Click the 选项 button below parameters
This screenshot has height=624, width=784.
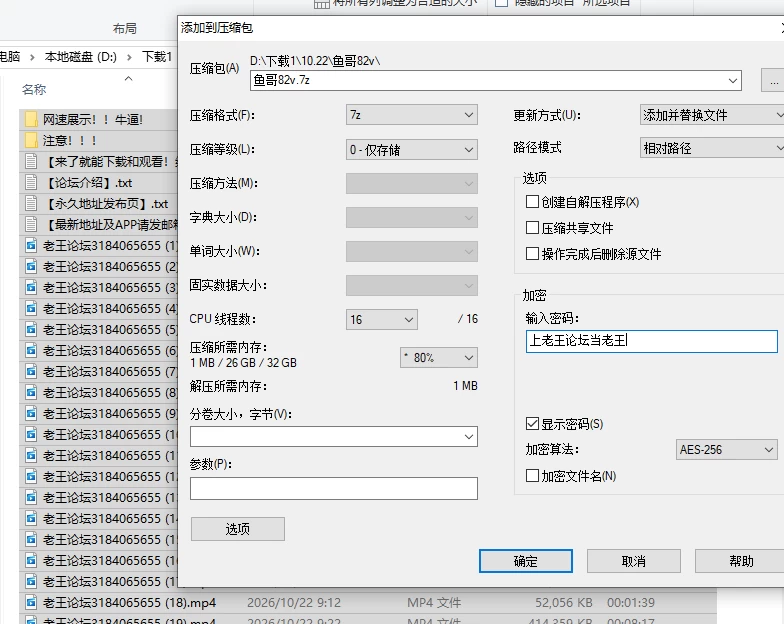[x=238, y=529]
